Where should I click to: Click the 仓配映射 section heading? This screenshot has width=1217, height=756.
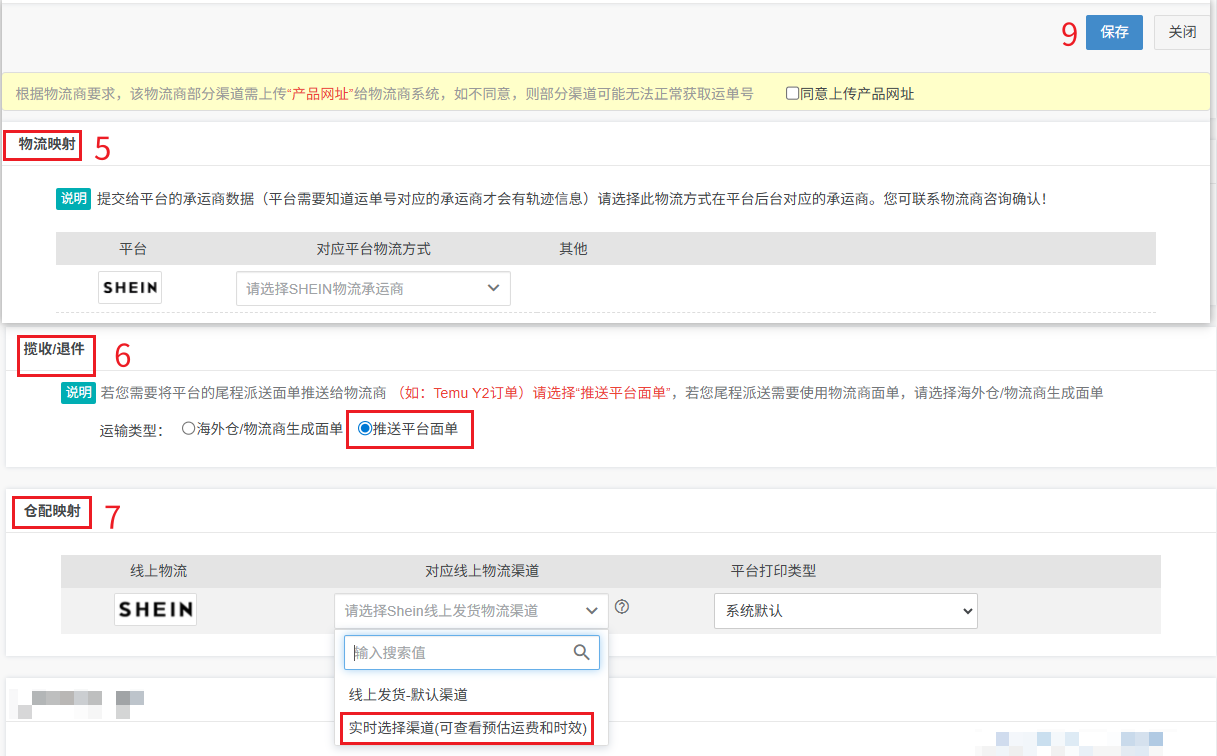[52, 512]
